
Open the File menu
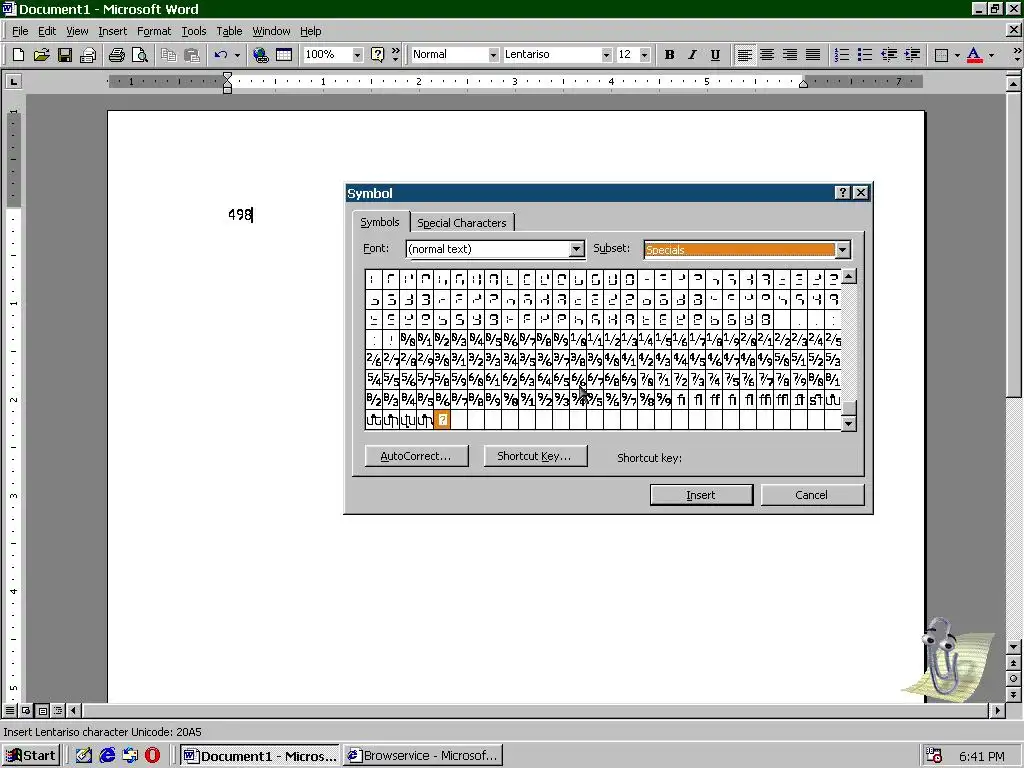[x=20, y=31]
